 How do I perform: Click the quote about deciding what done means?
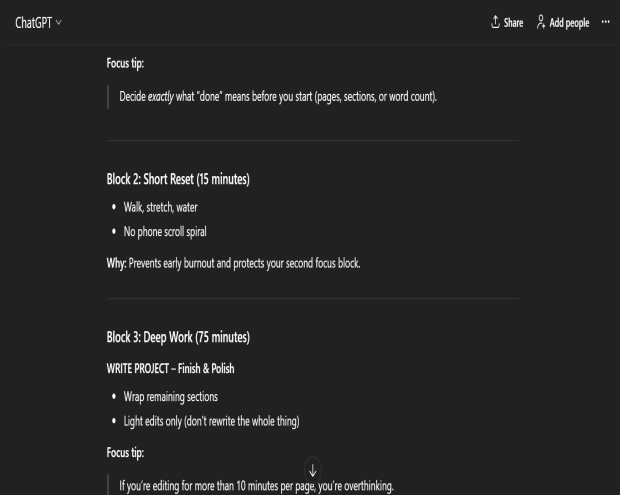click(278, 97)
